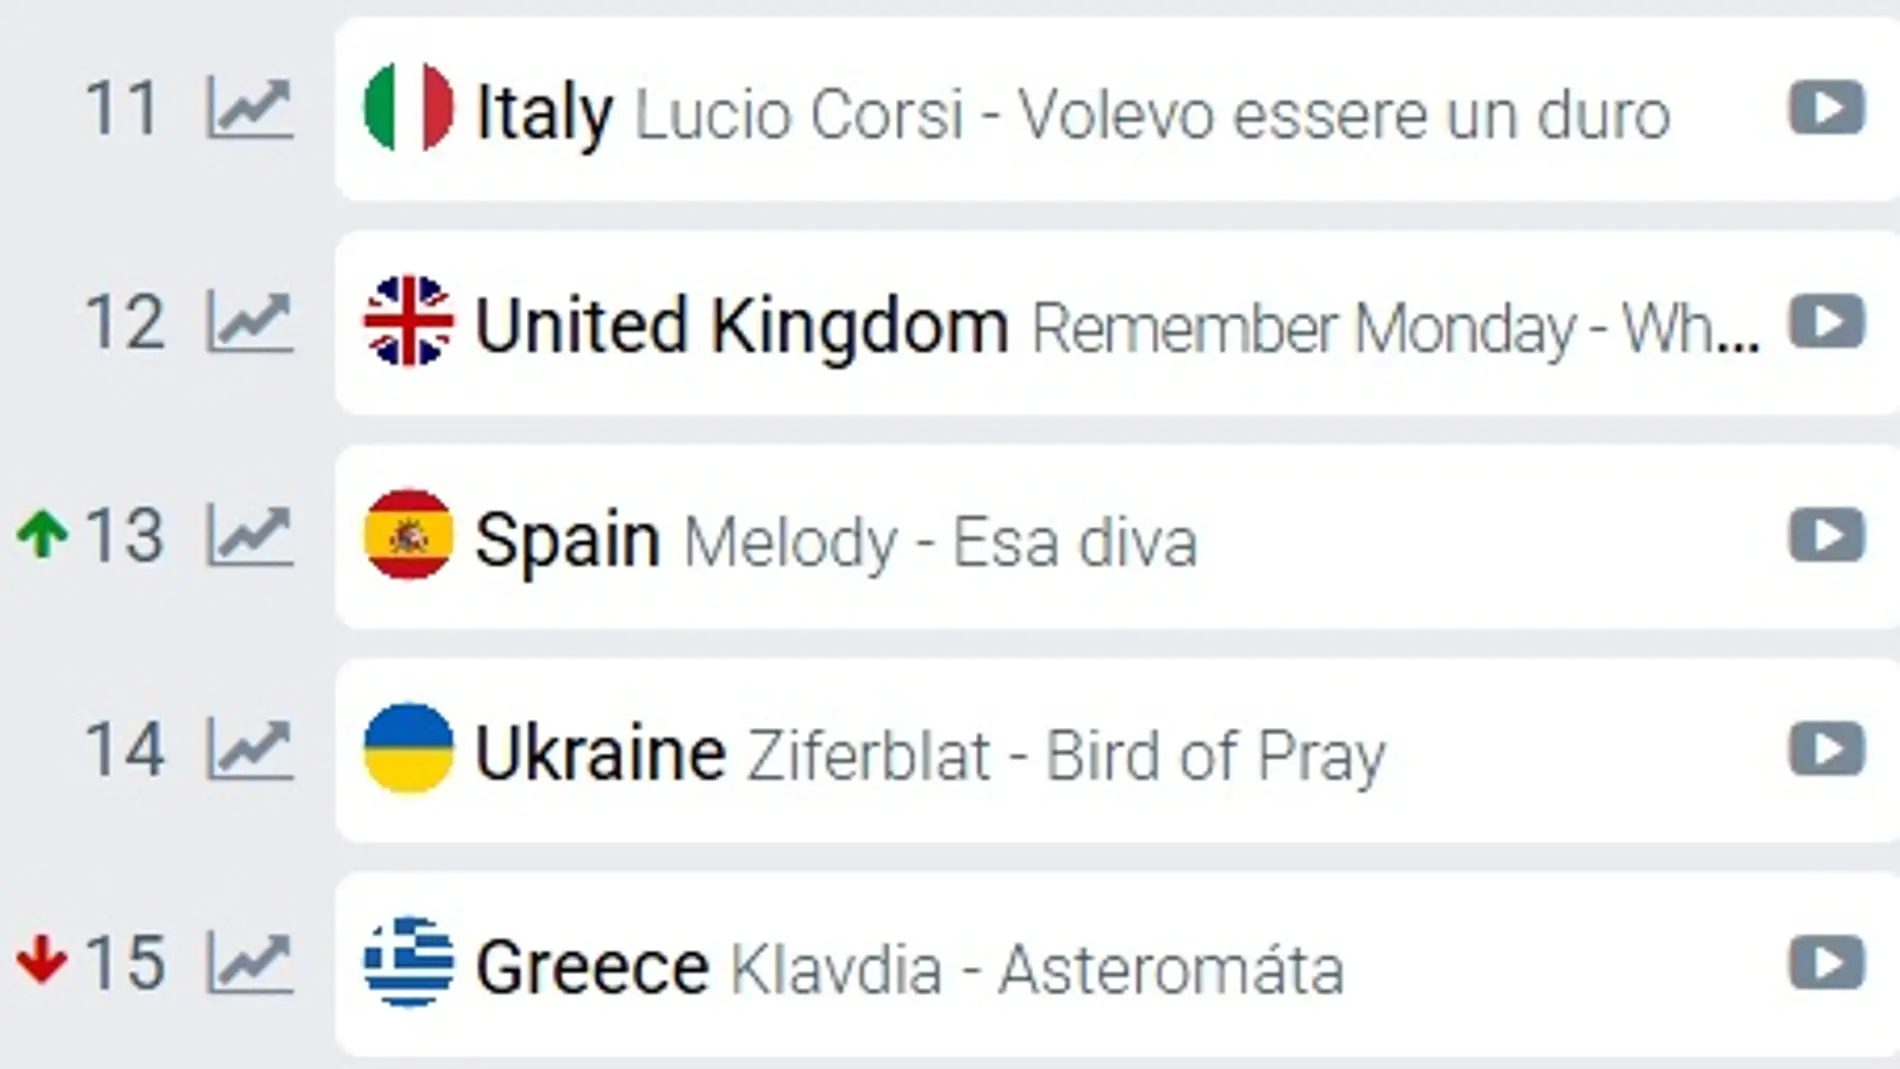This screenshot has height=1069, width=1900.
Task: Open the trend chart for Italy
Action: (x=250, y=108)
